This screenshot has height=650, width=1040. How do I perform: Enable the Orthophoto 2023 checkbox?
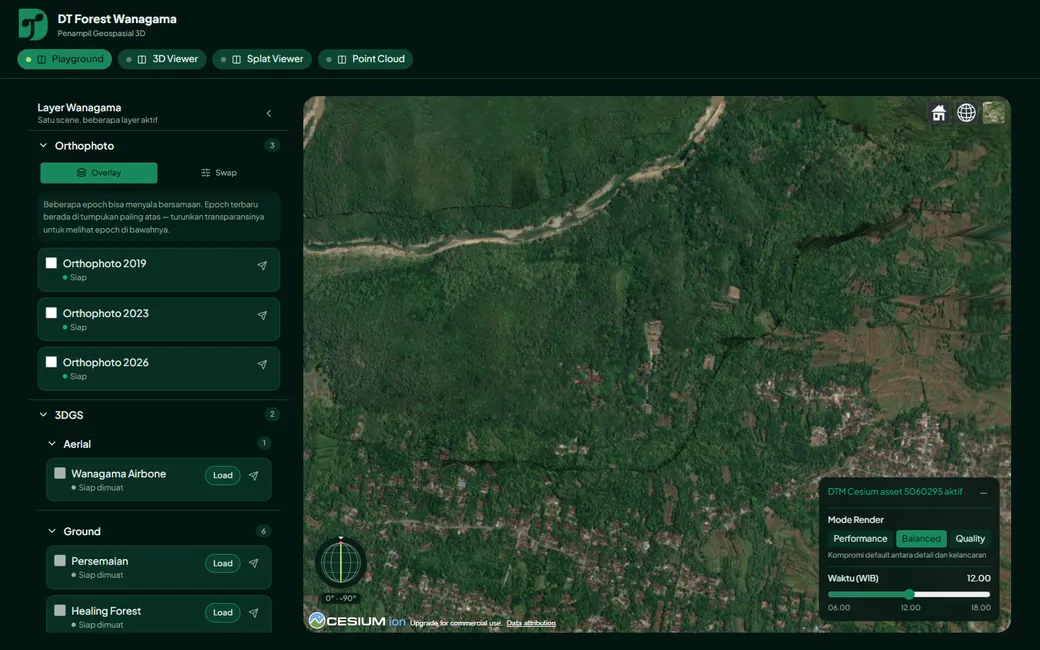click(51, 312)
